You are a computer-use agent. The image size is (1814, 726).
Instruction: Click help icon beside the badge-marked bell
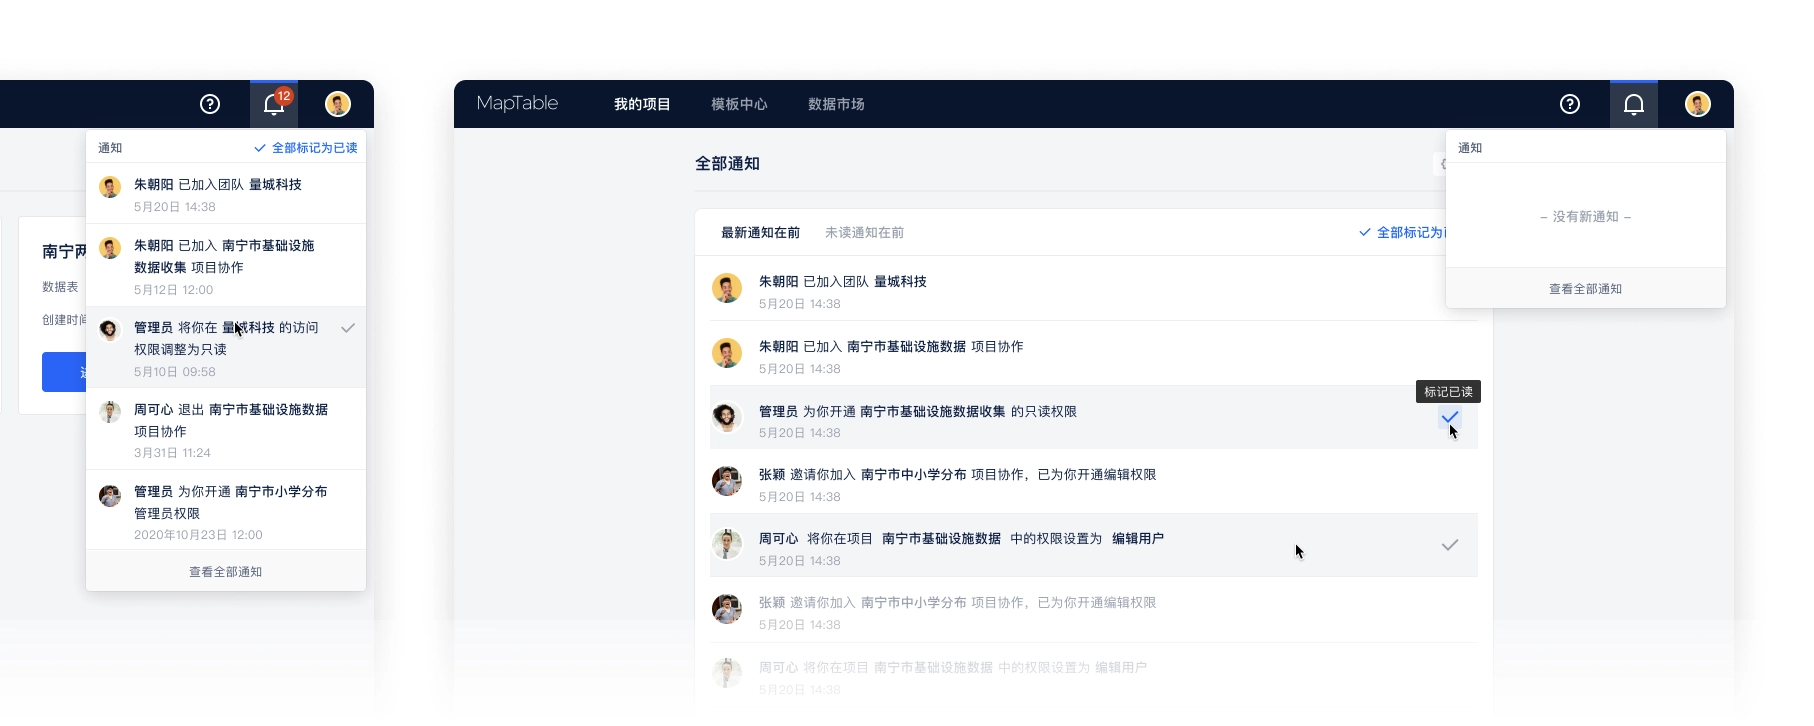(x=210, y=104)
